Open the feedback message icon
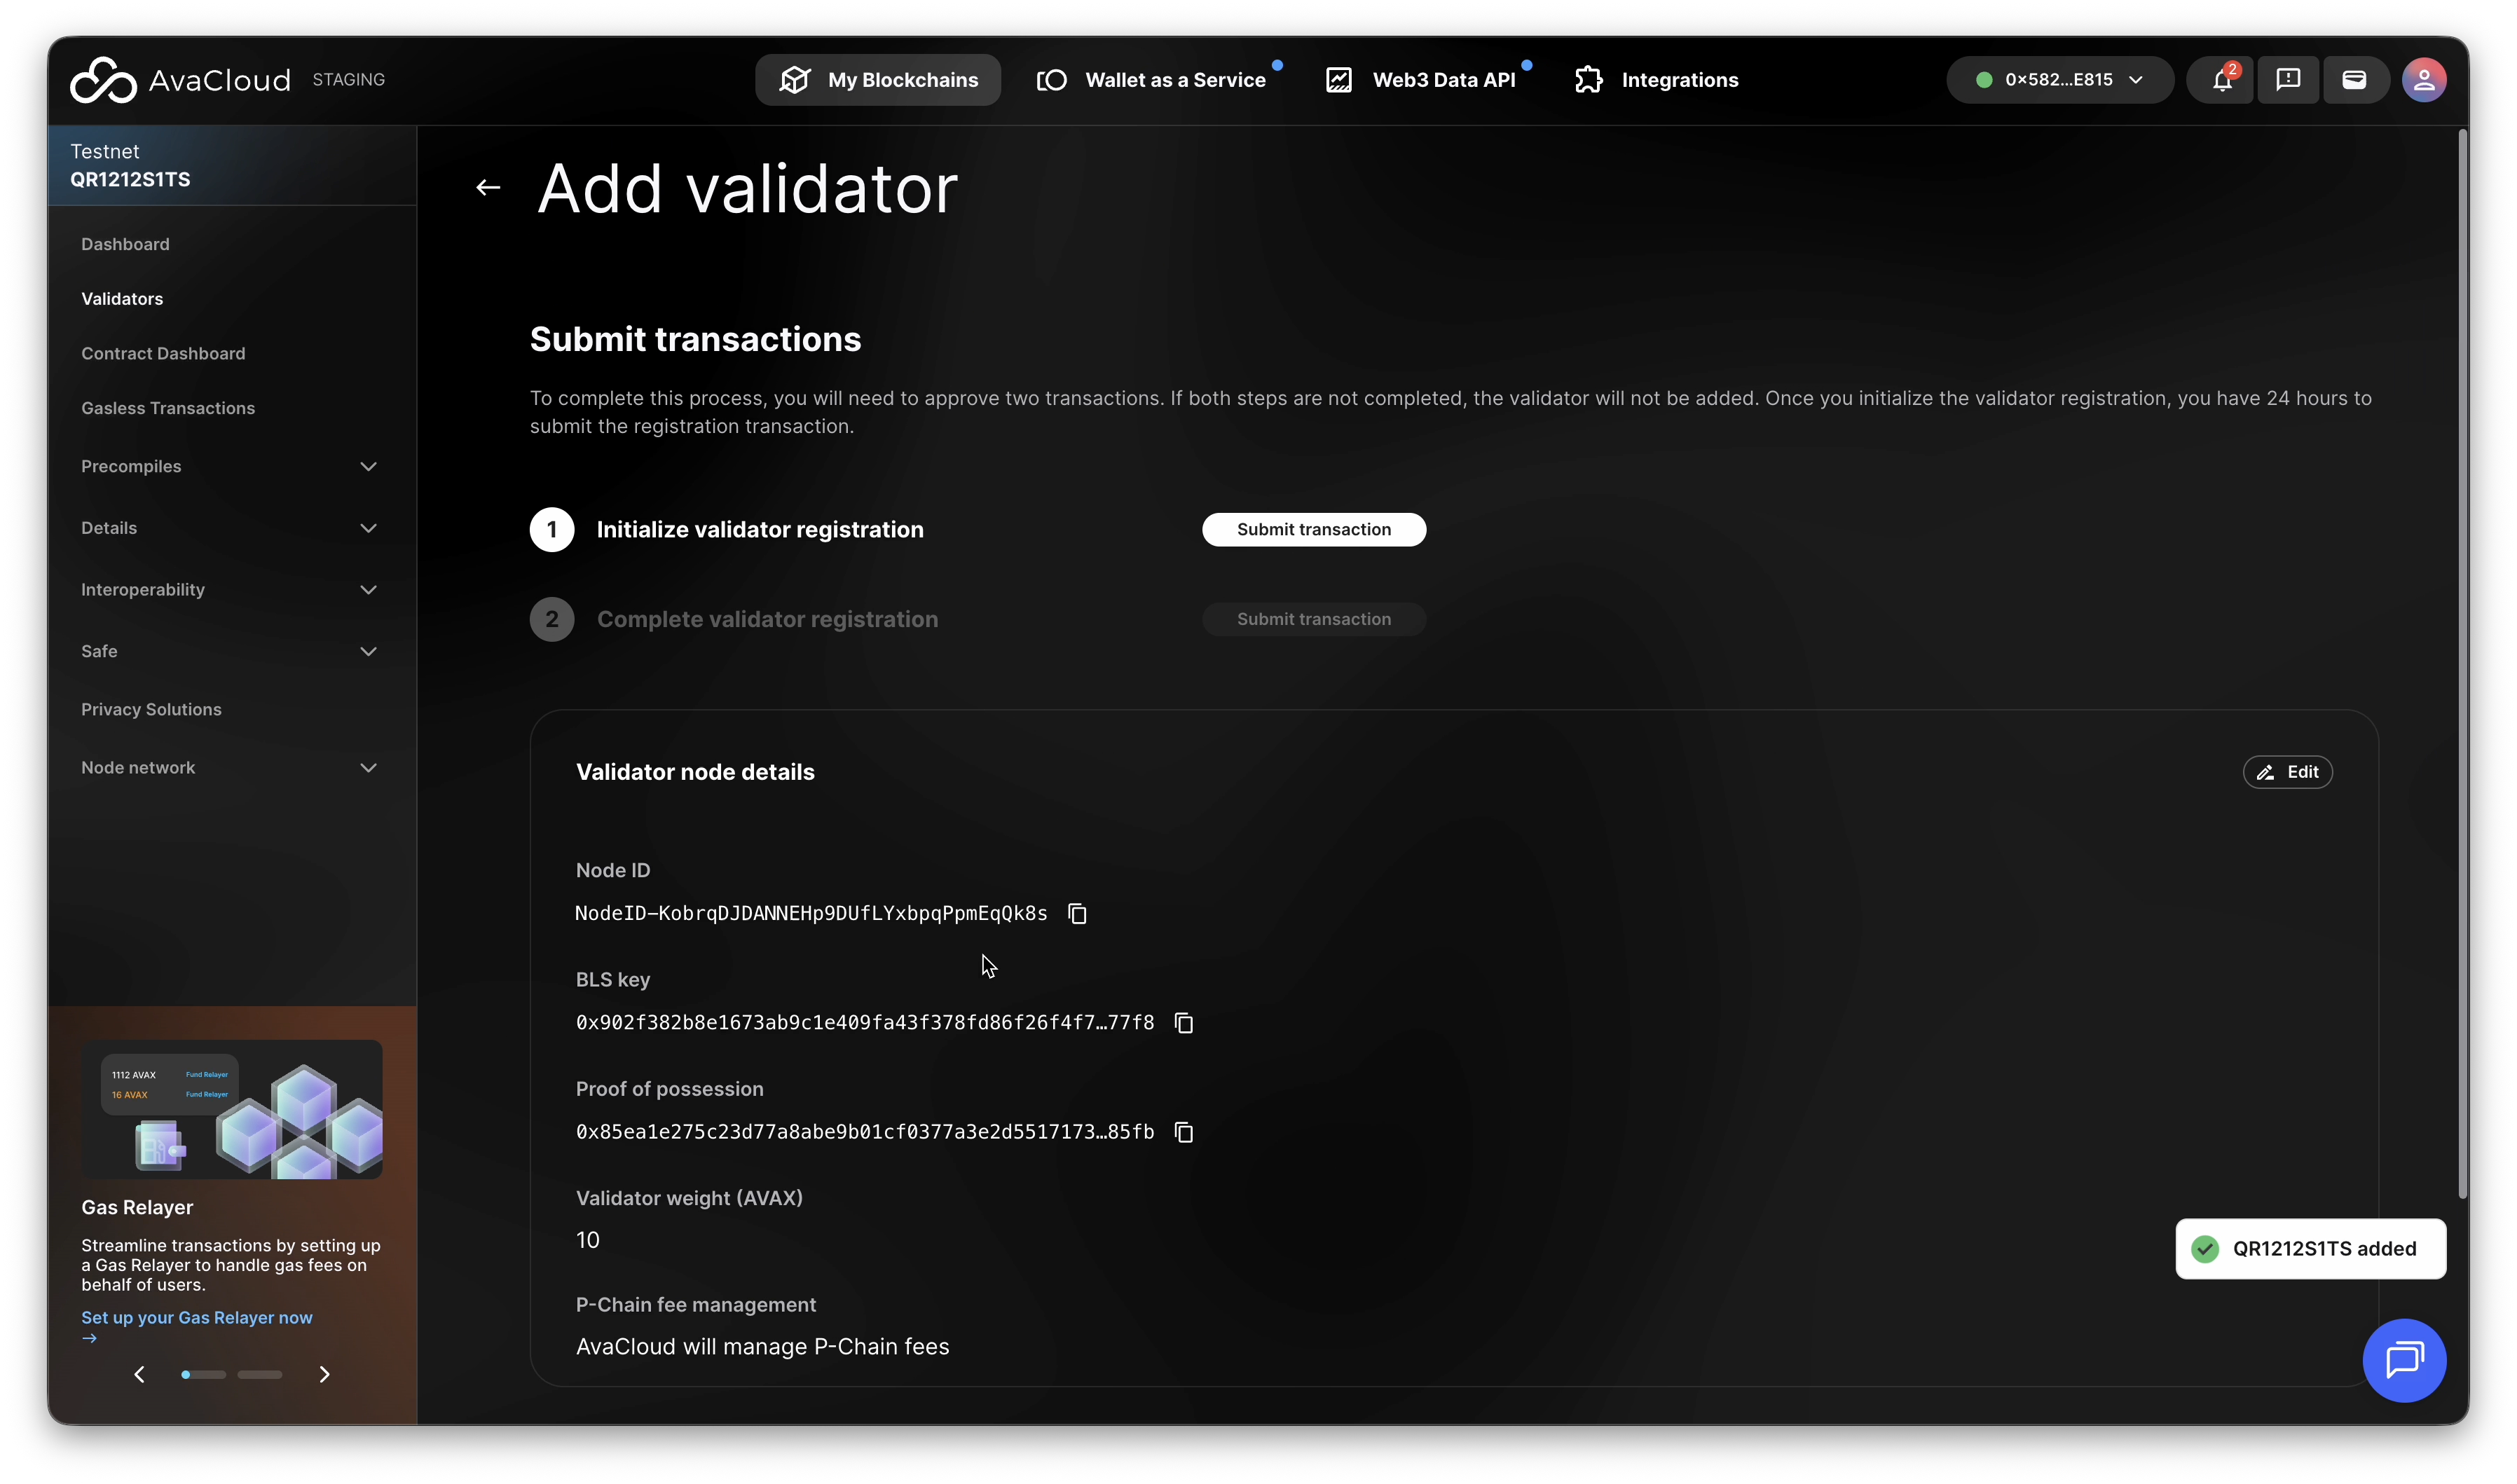 pos(2288,80)
